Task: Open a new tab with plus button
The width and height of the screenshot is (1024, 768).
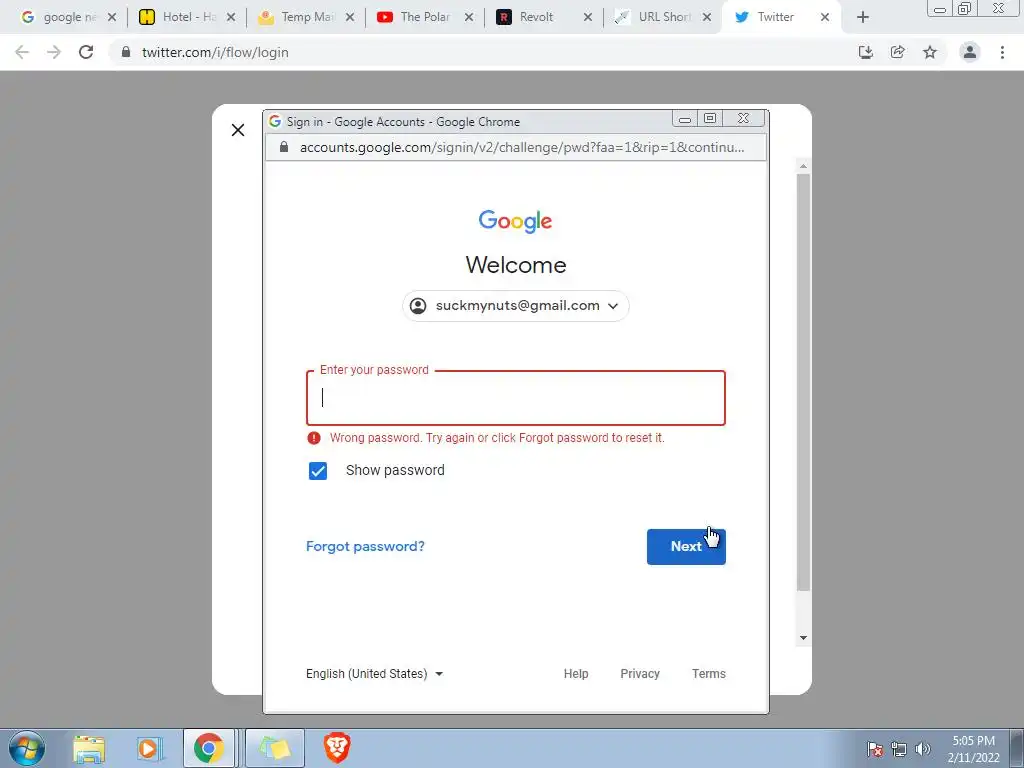Action: pos(863,18)
